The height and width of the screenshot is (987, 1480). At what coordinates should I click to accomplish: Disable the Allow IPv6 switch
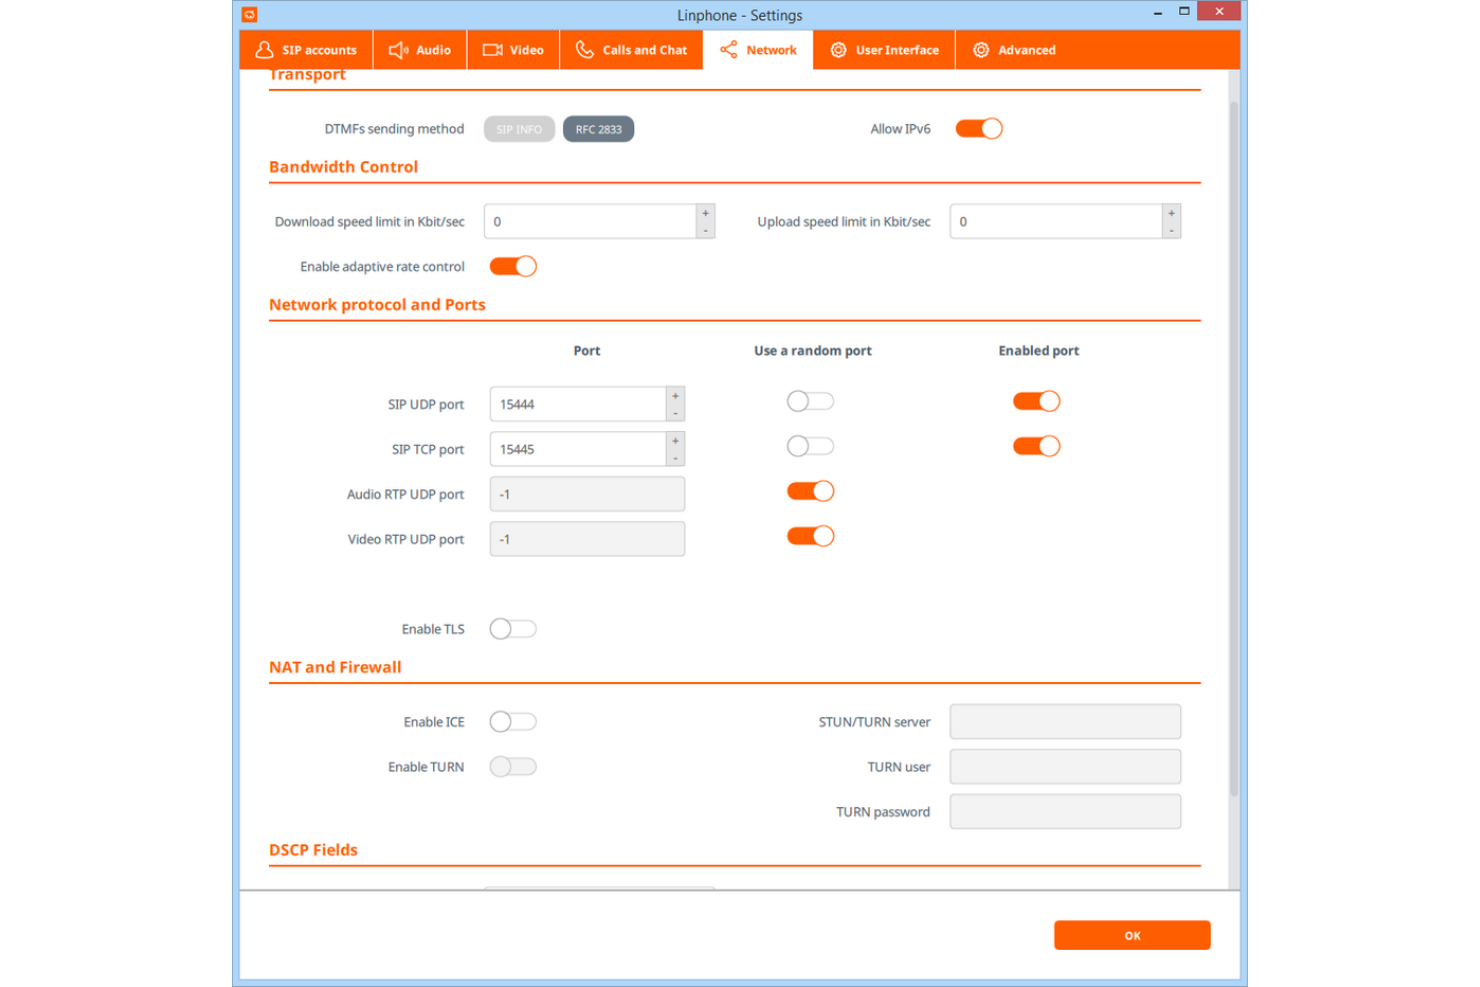(x=979, y=128)
